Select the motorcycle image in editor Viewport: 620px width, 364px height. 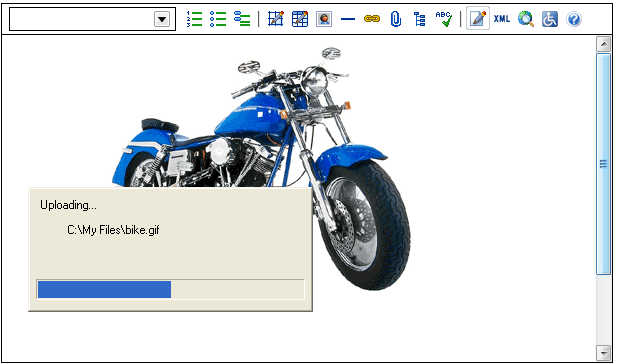pyautogui.click(x=261, y=168)
